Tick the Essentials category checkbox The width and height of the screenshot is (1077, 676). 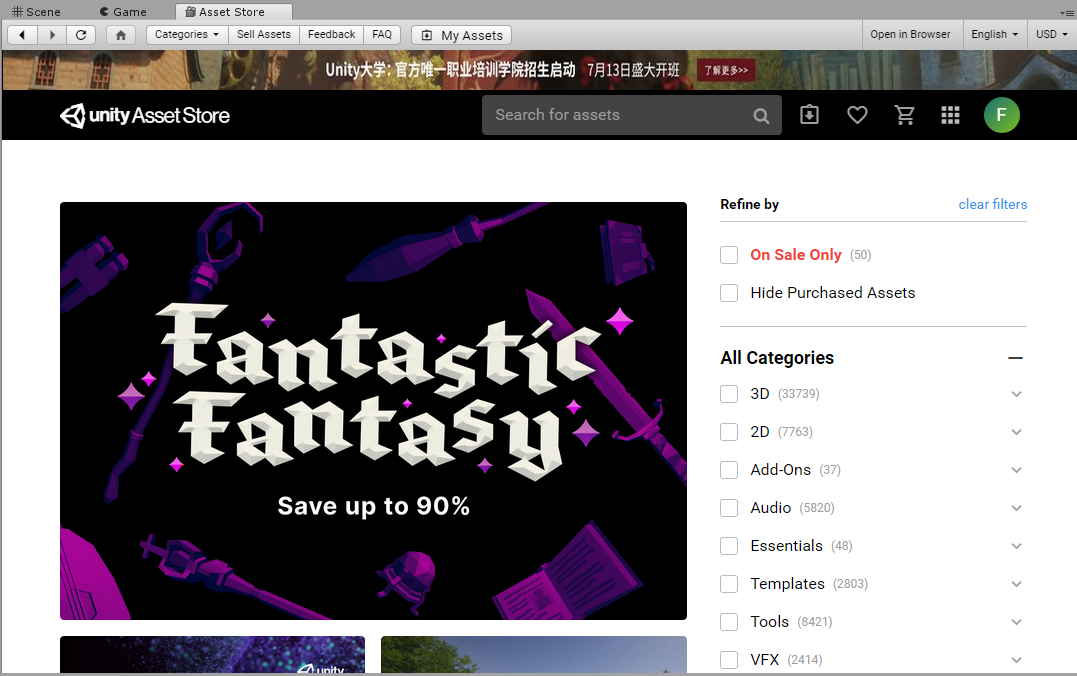(729, 545)
